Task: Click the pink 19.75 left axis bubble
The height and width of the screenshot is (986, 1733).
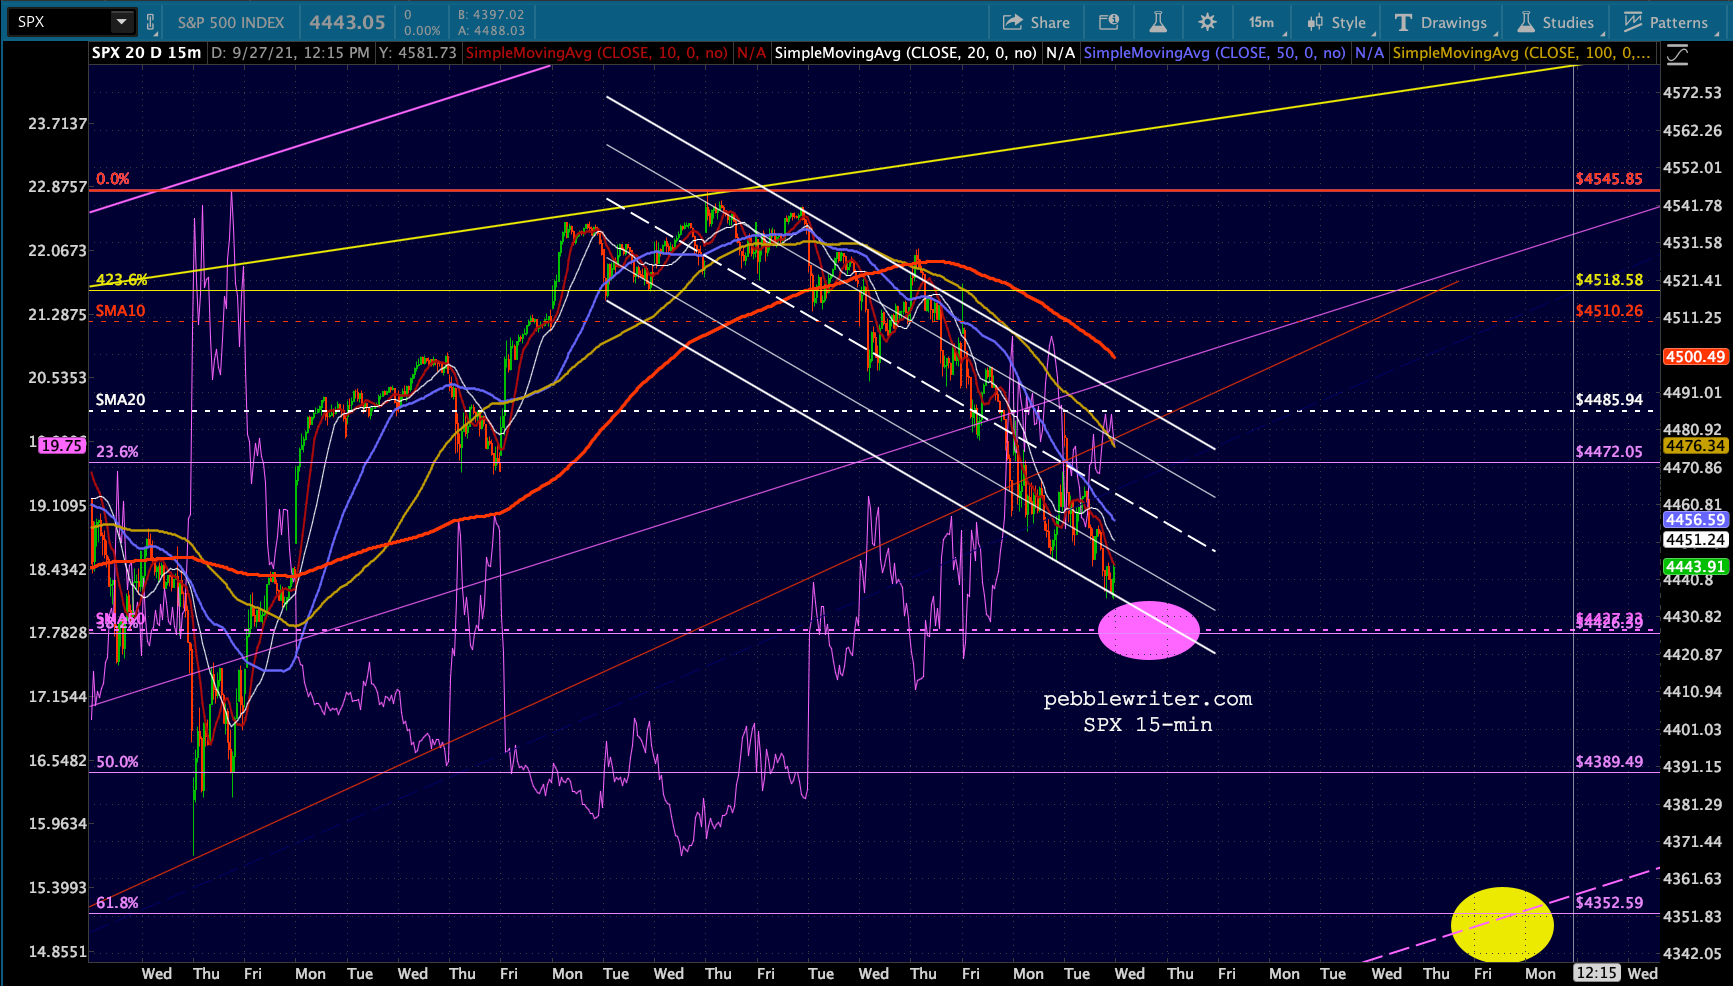Action: (x=62, y=446)
